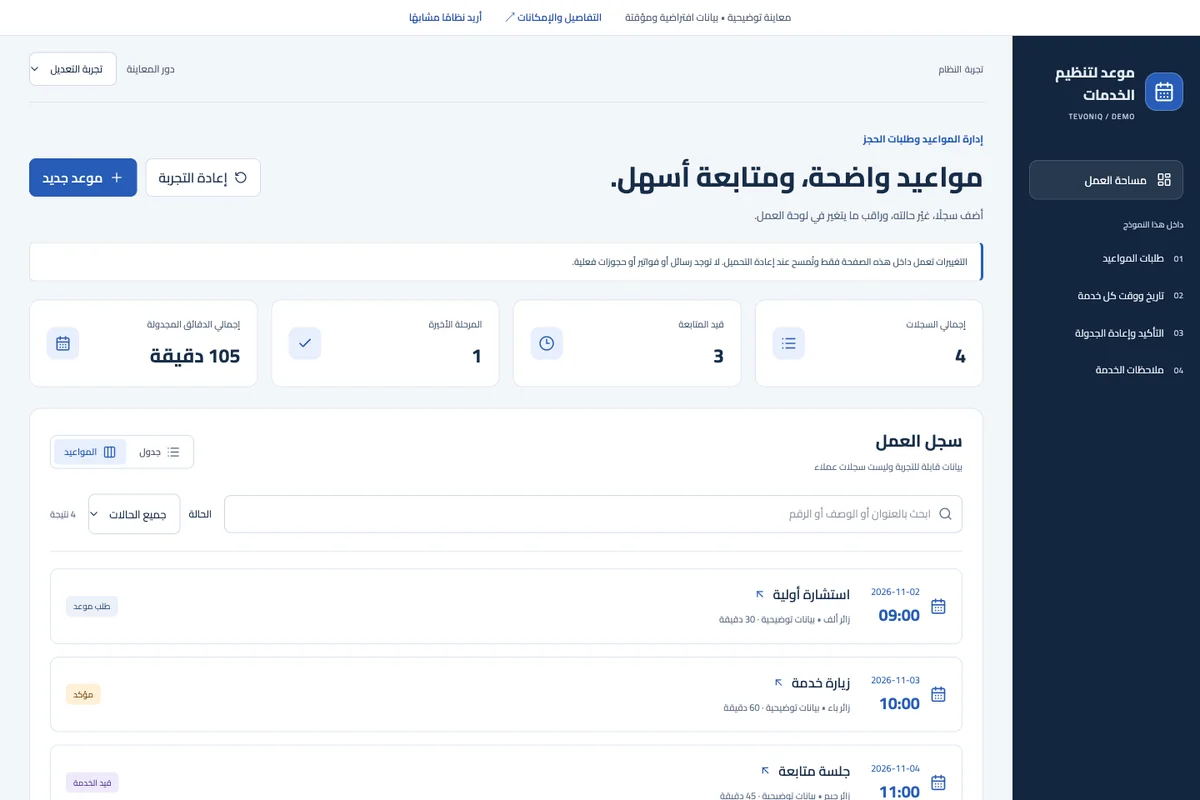The height and width of the screenshot is (800, 1200).
Task: Click the موعد جديد button
Action: (x=83, y=177)
